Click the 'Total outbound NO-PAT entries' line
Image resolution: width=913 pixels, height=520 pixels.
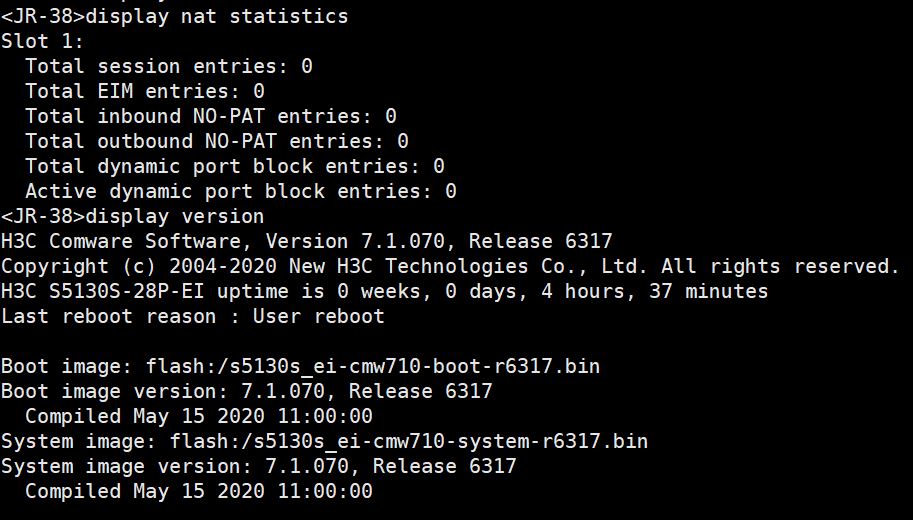[216, 141]
